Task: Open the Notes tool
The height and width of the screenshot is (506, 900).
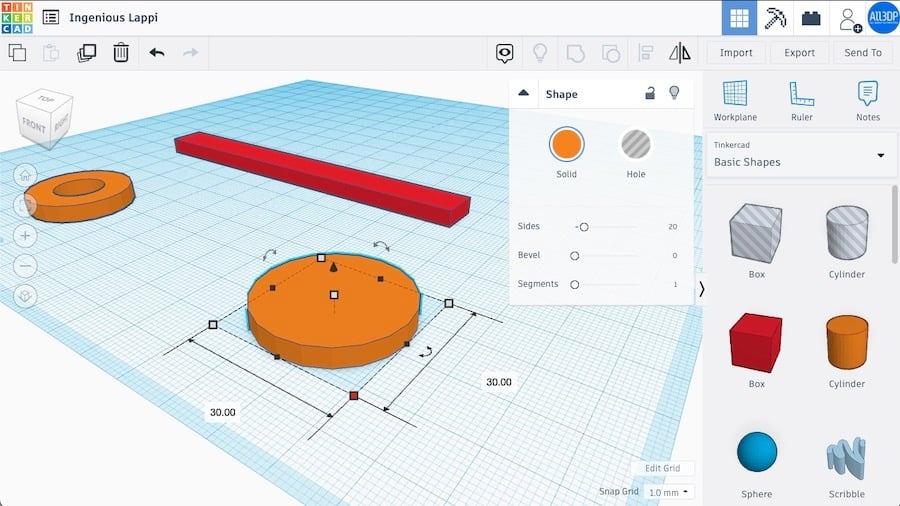Action: coord(868,101)
